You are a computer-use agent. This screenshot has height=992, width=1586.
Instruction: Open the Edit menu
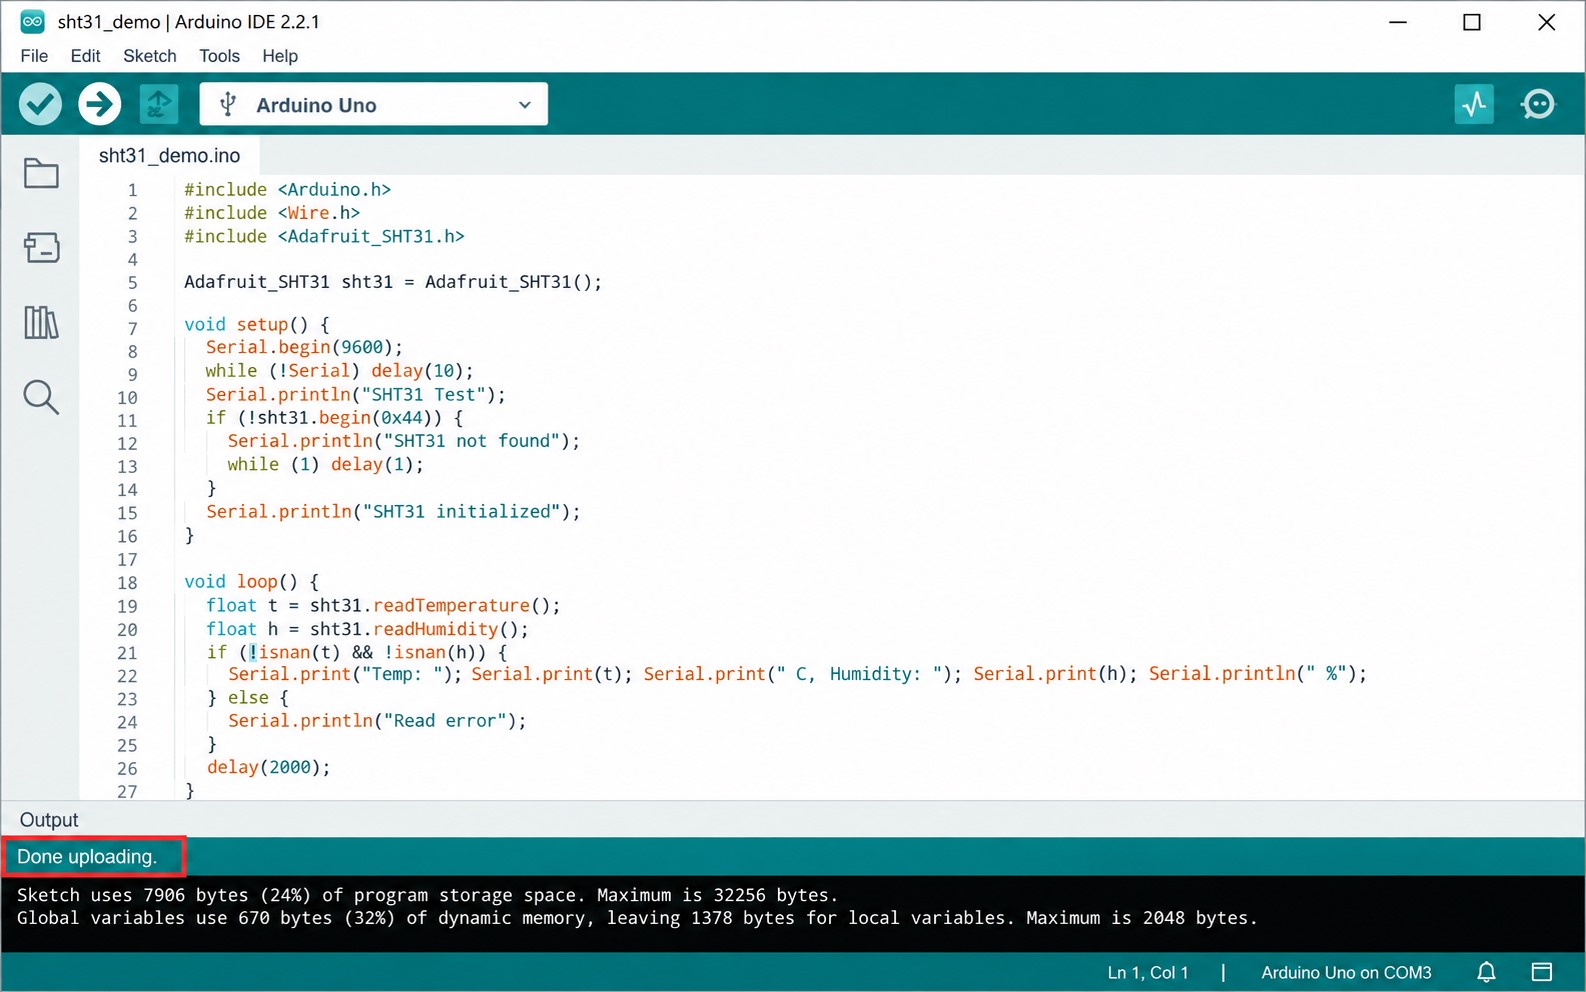(x=85, y=56)
